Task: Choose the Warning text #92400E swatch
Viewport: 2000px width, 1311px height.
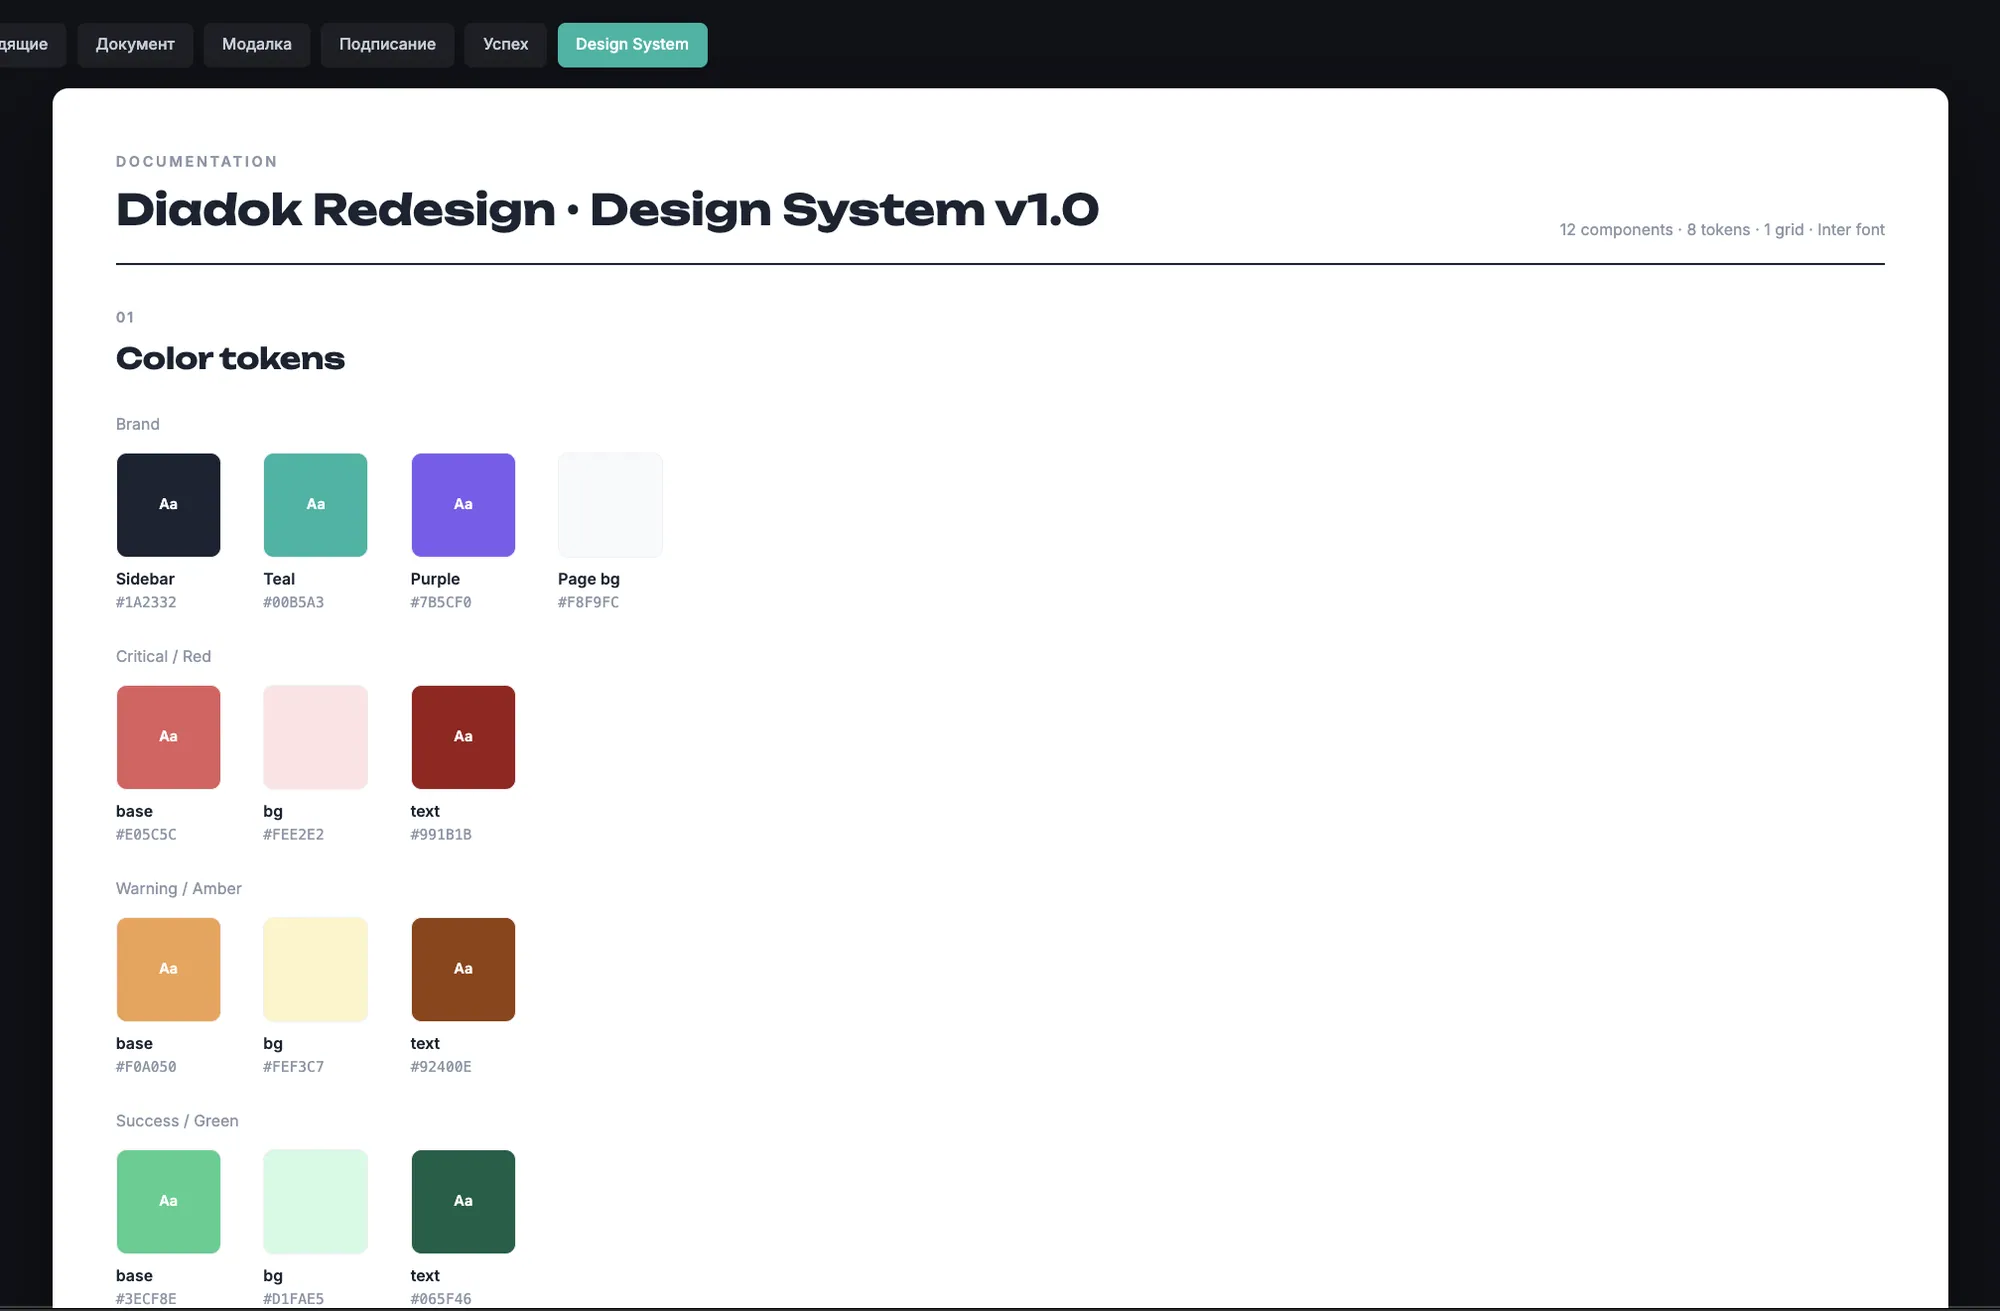Action: tap(463, 969)
